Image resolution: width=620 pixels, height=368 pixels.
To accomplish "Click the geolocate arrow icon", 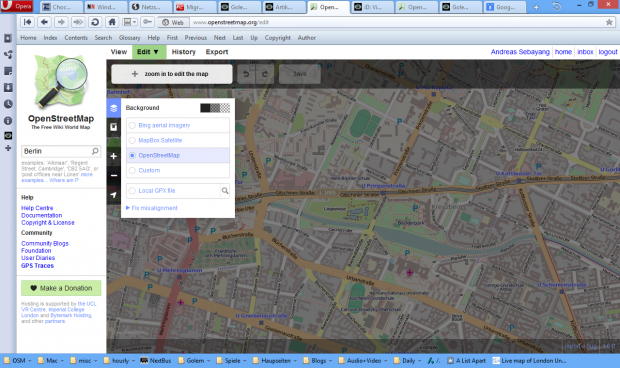I will (113, 194).
